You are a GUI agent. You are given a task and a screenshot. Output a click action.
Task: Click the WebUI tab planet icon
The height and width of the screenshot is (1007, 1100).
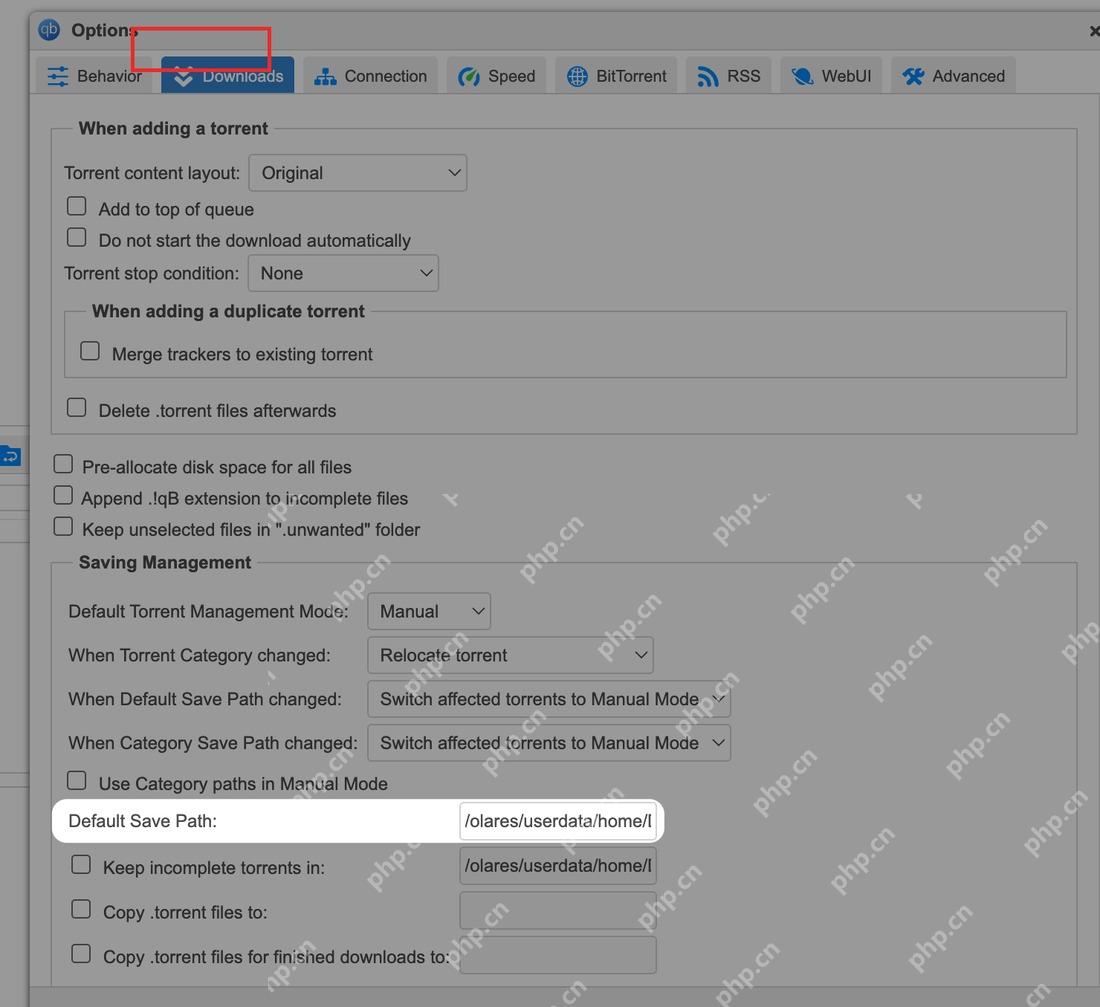click(802, 76)
